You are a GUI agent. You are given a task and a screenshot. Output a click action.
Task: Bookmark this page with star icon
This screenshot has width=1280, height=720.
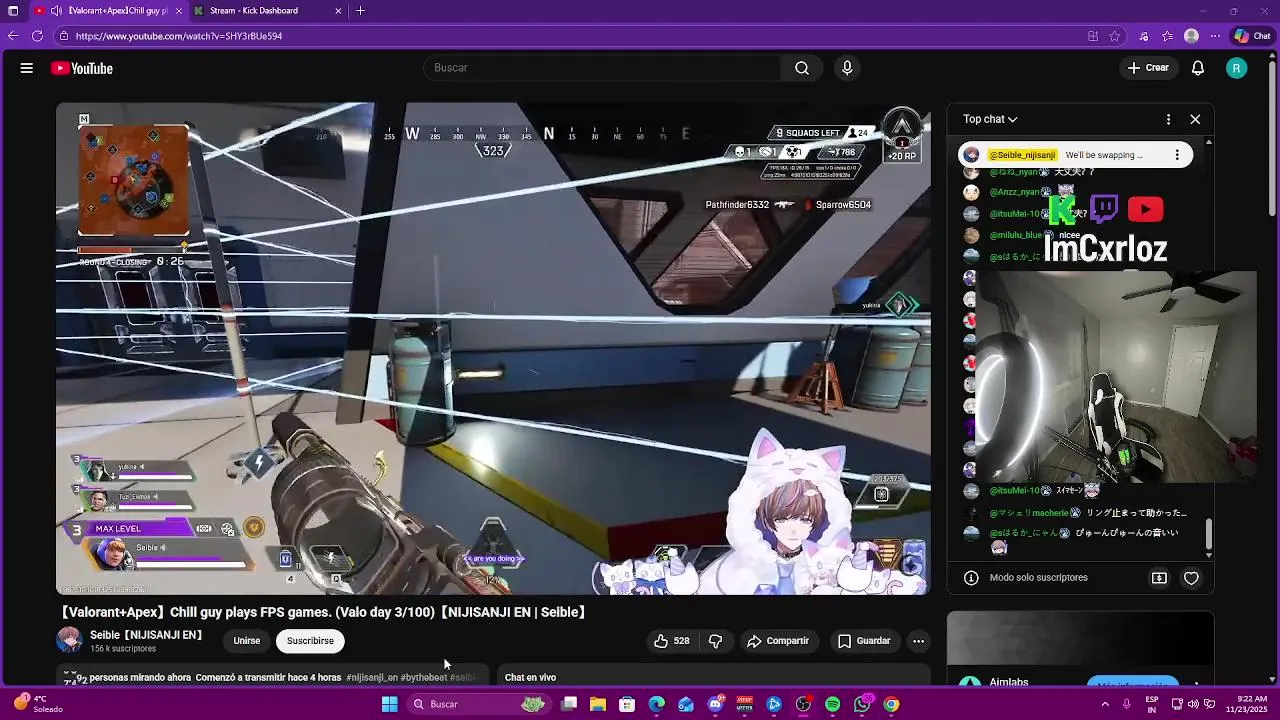pos(1115,36)
